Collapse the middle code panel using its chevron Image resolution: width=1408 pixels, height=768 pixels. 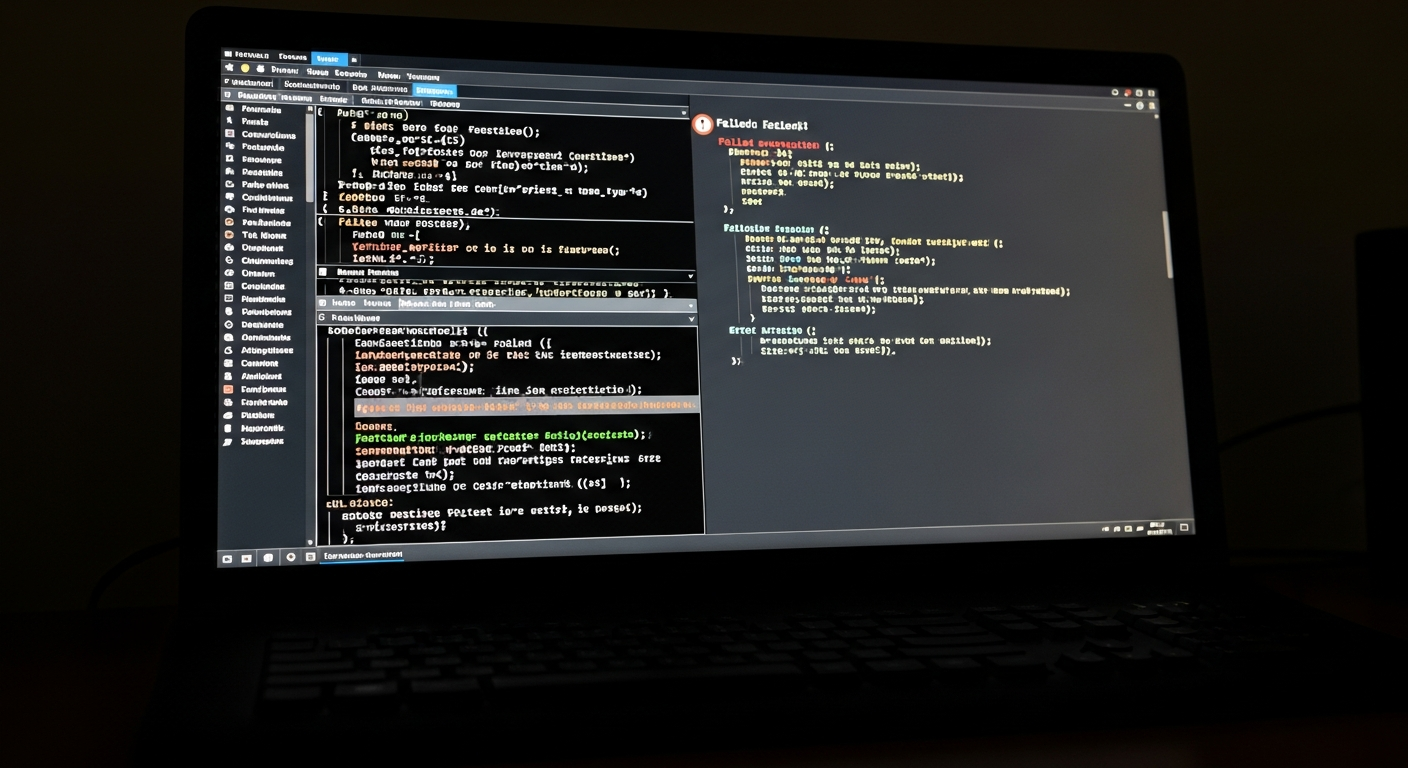pos(690,276)
